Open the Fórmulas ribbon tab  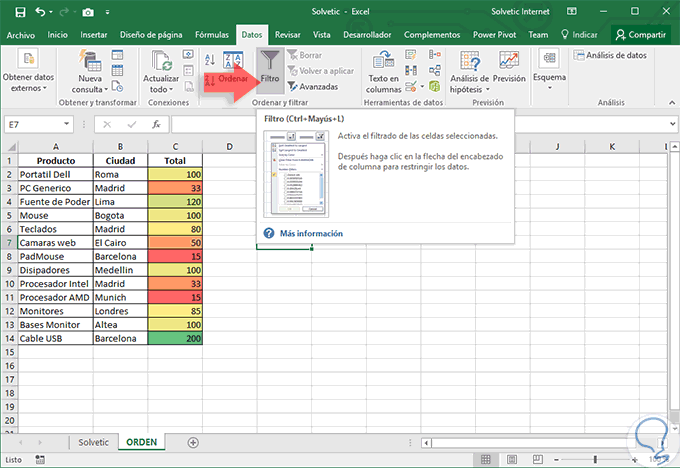tap(210, 34)
